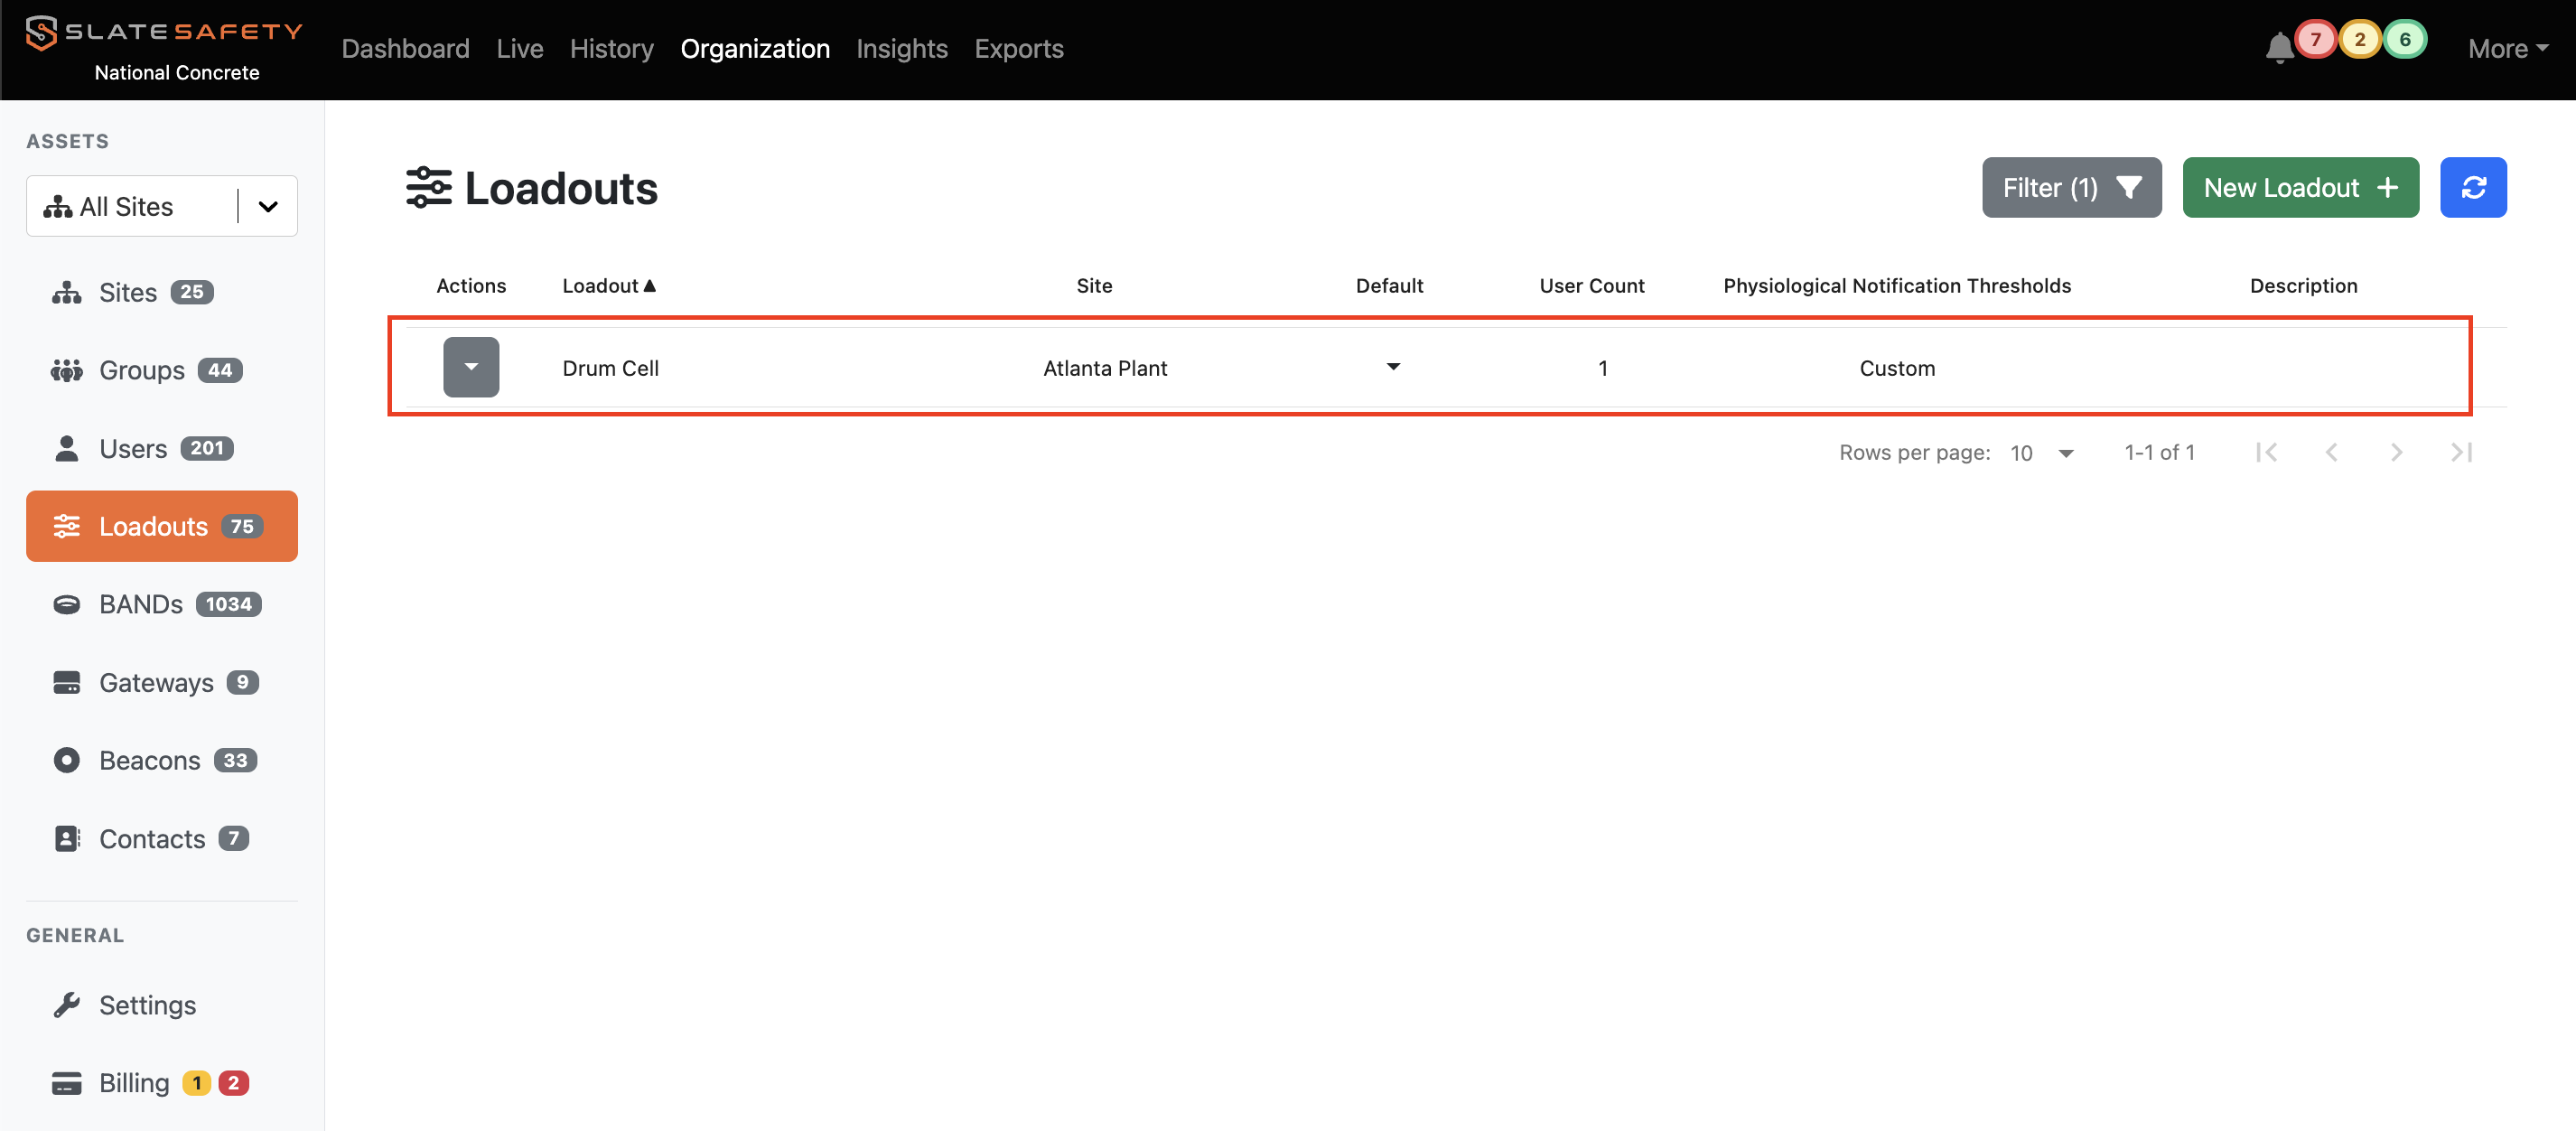Switch to the Insights tab
2576x1131 pixels.
(901, 49)
